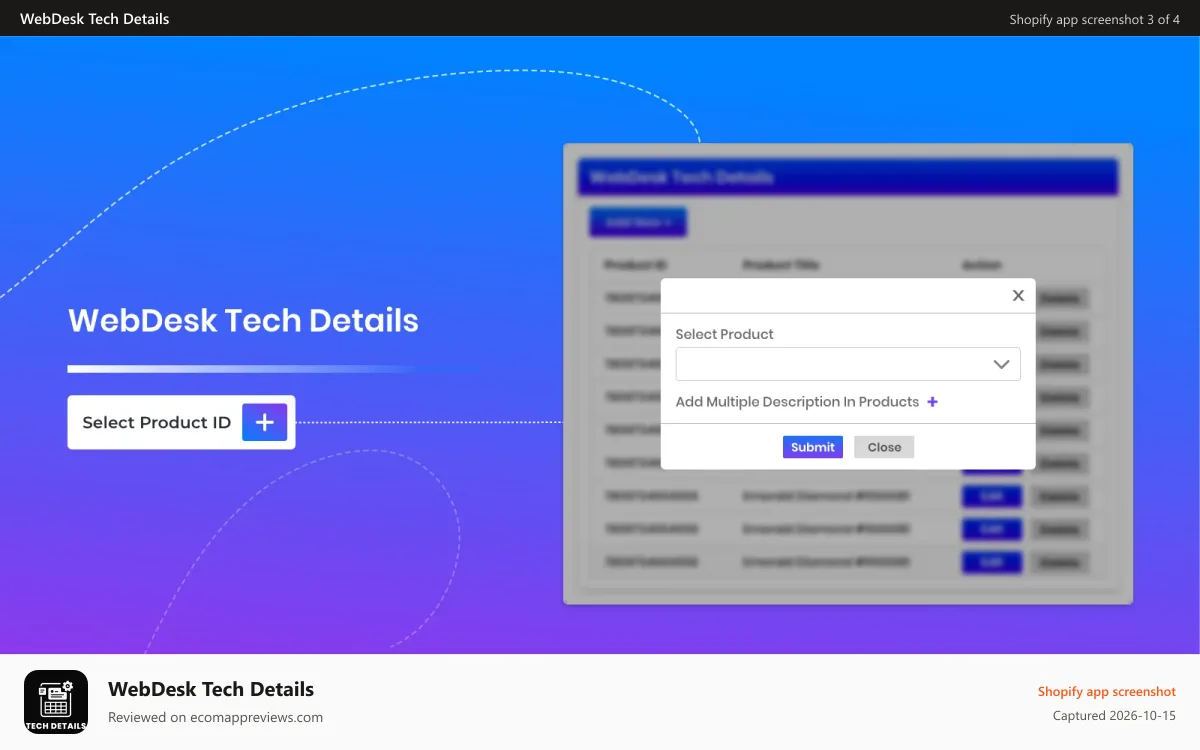Click the WebDesk Tech Details app logo
This screenshot has width=1200, height=750.
(x=56, y=702)
